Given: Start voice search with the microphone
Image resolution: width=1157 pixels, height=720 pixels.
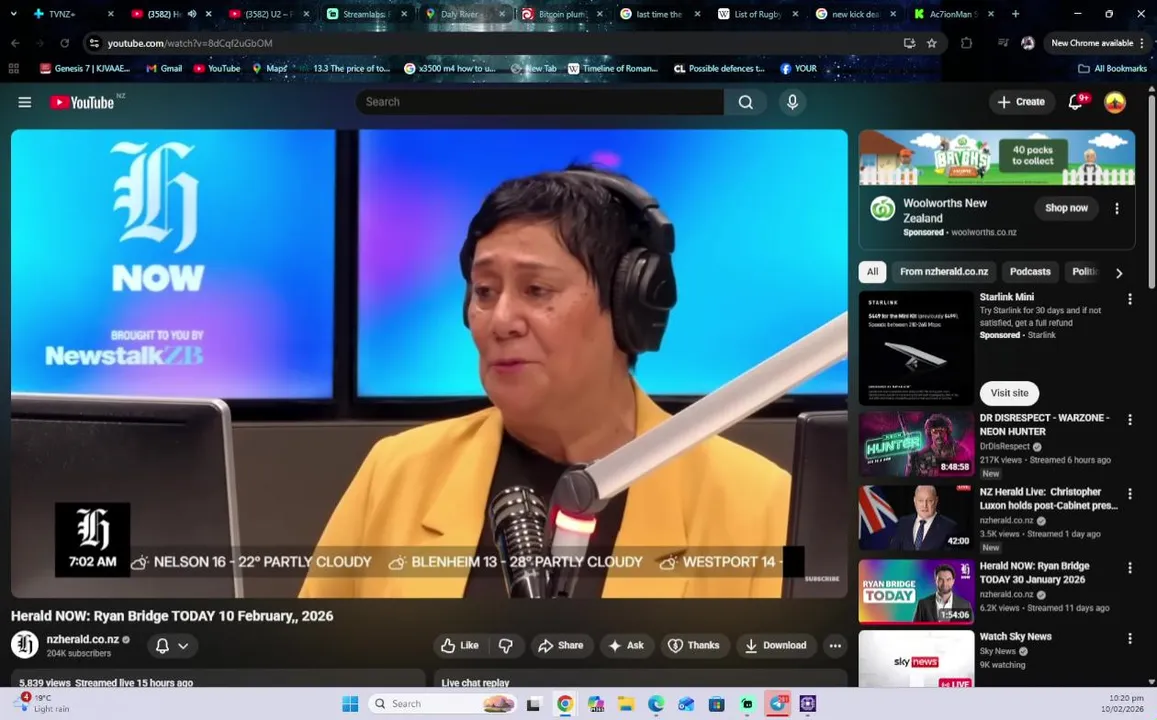Looking at the screenshot, I should [x=792, y=103].
